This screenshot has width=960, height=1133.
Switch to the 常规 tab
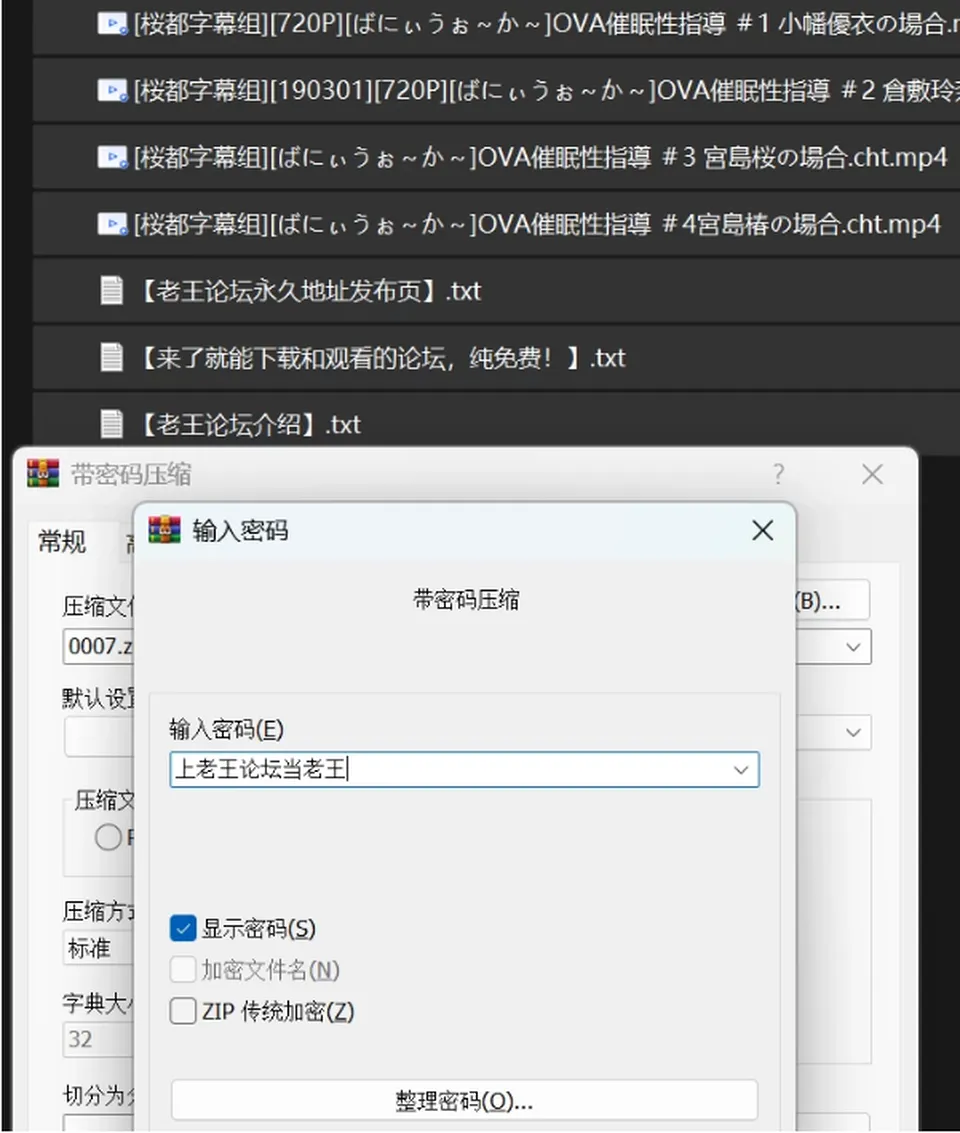click(62, 541)
